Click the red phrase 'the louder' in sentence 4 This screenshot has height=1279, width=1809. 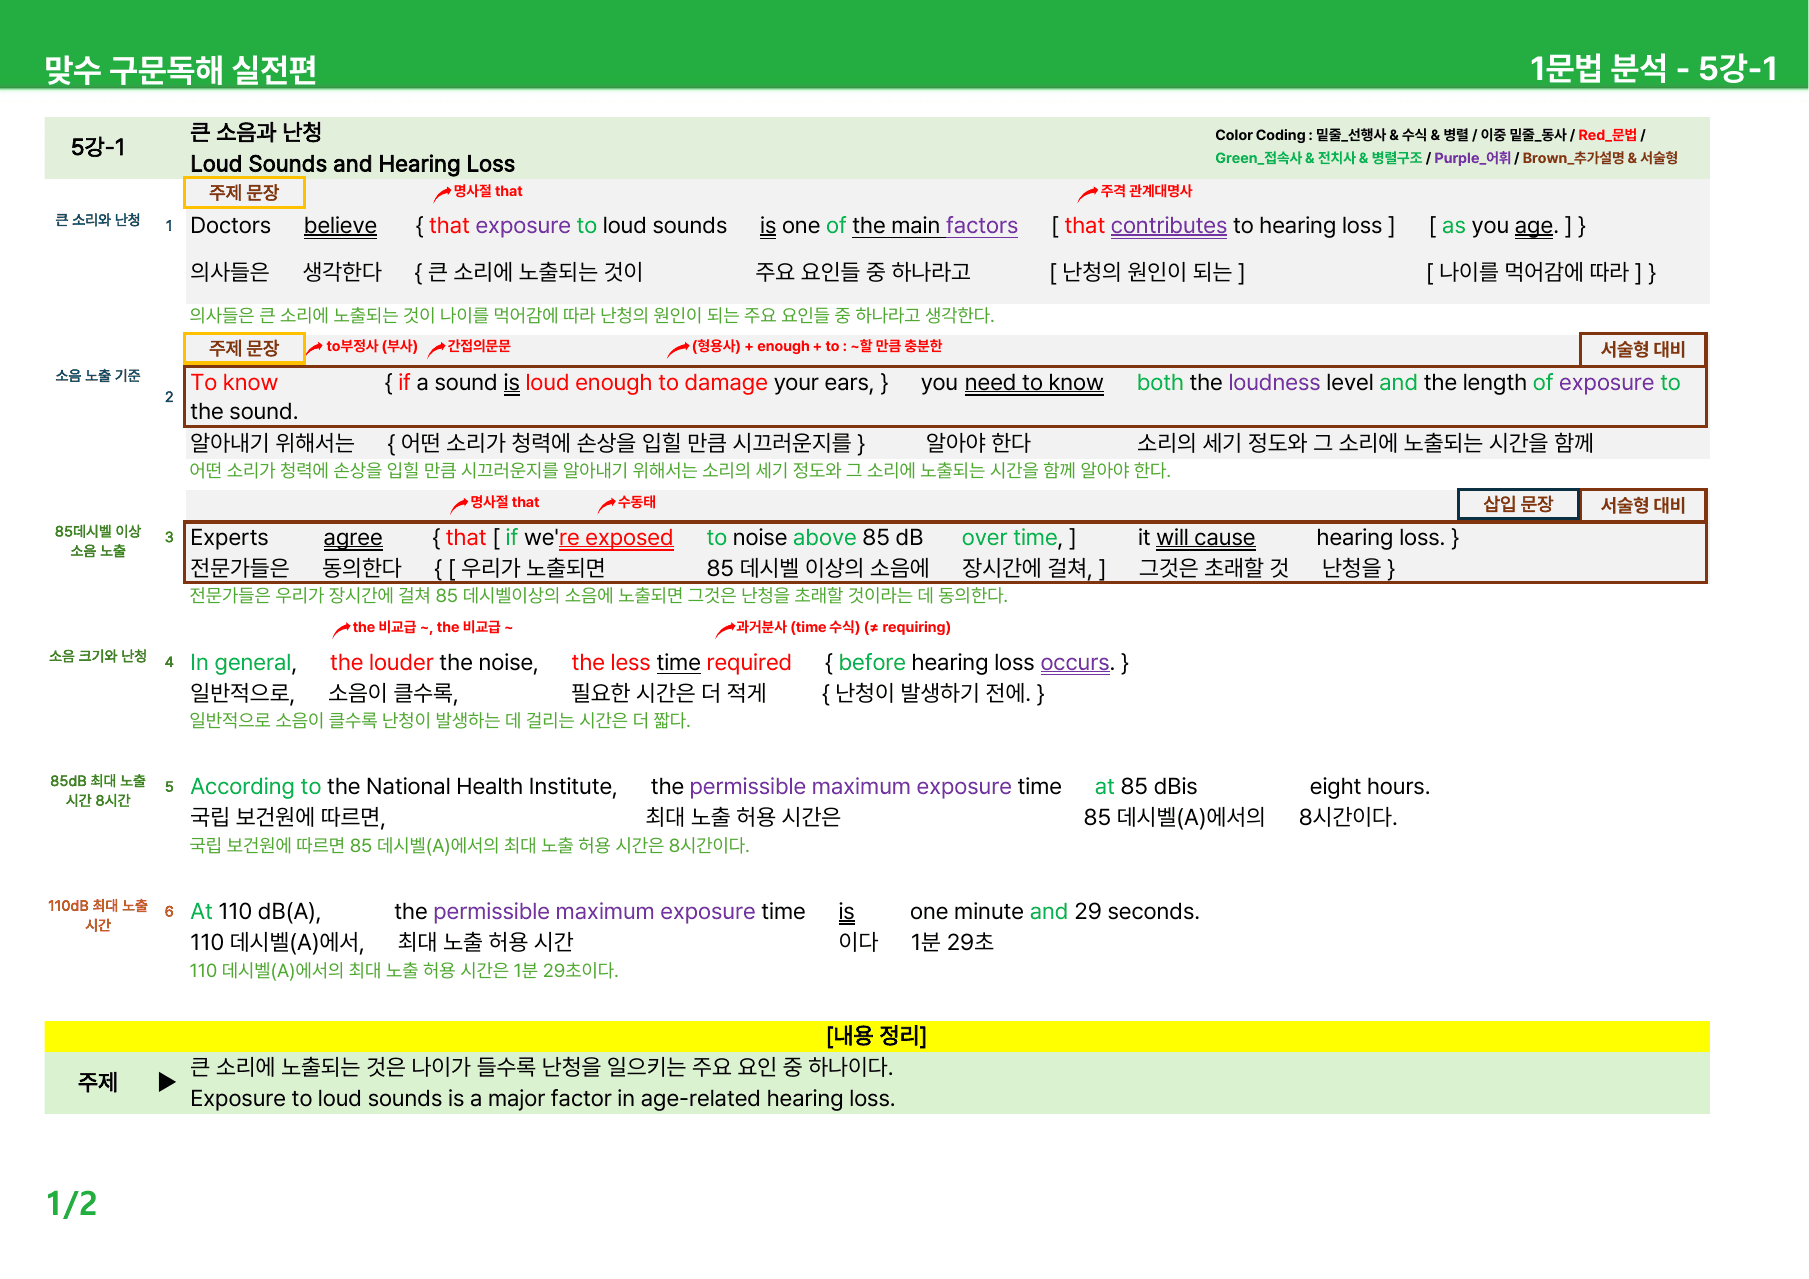[x=382, y=663]
